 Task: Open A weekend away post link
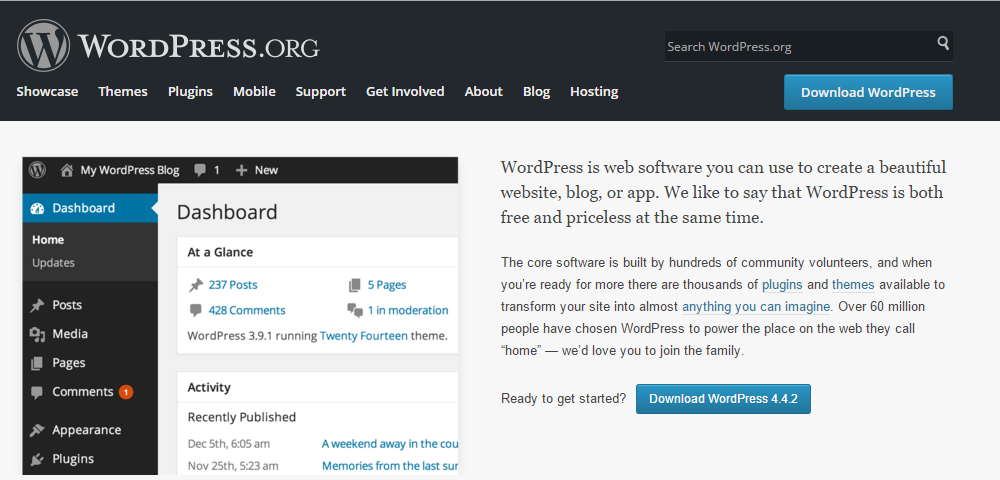(389, 444)
